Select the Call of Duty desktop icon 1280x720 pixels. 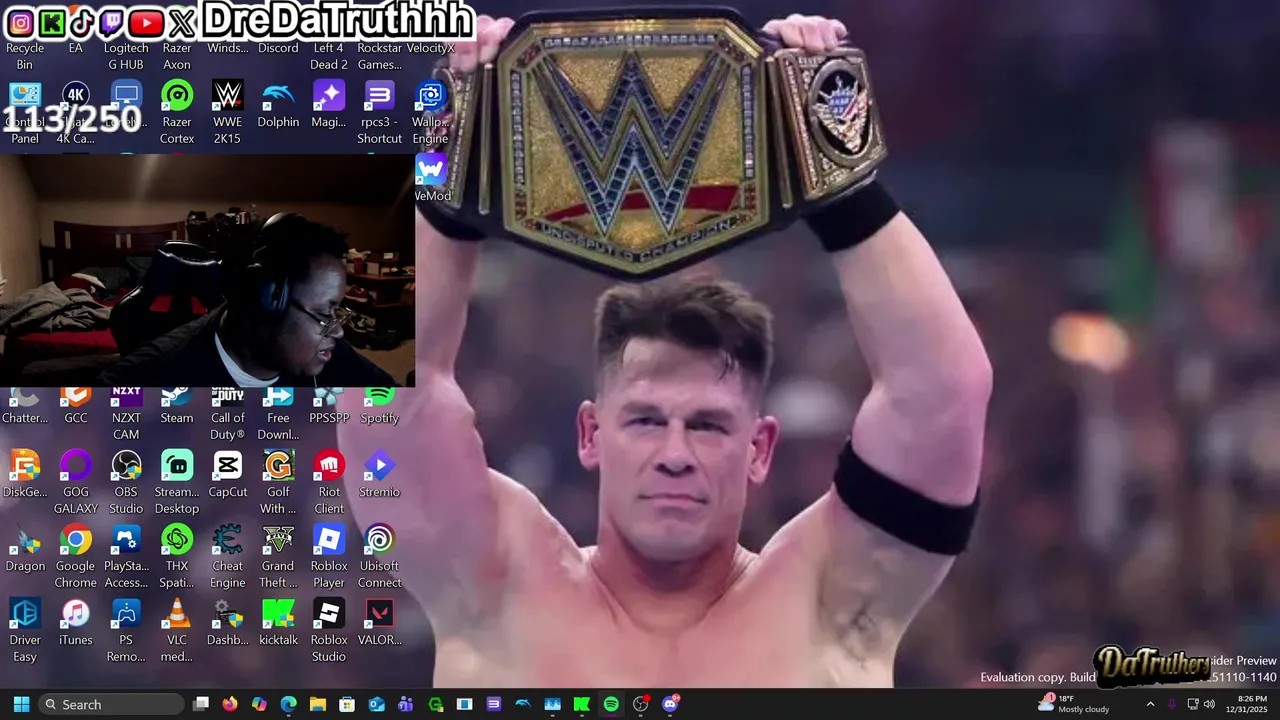pos(227,414)
